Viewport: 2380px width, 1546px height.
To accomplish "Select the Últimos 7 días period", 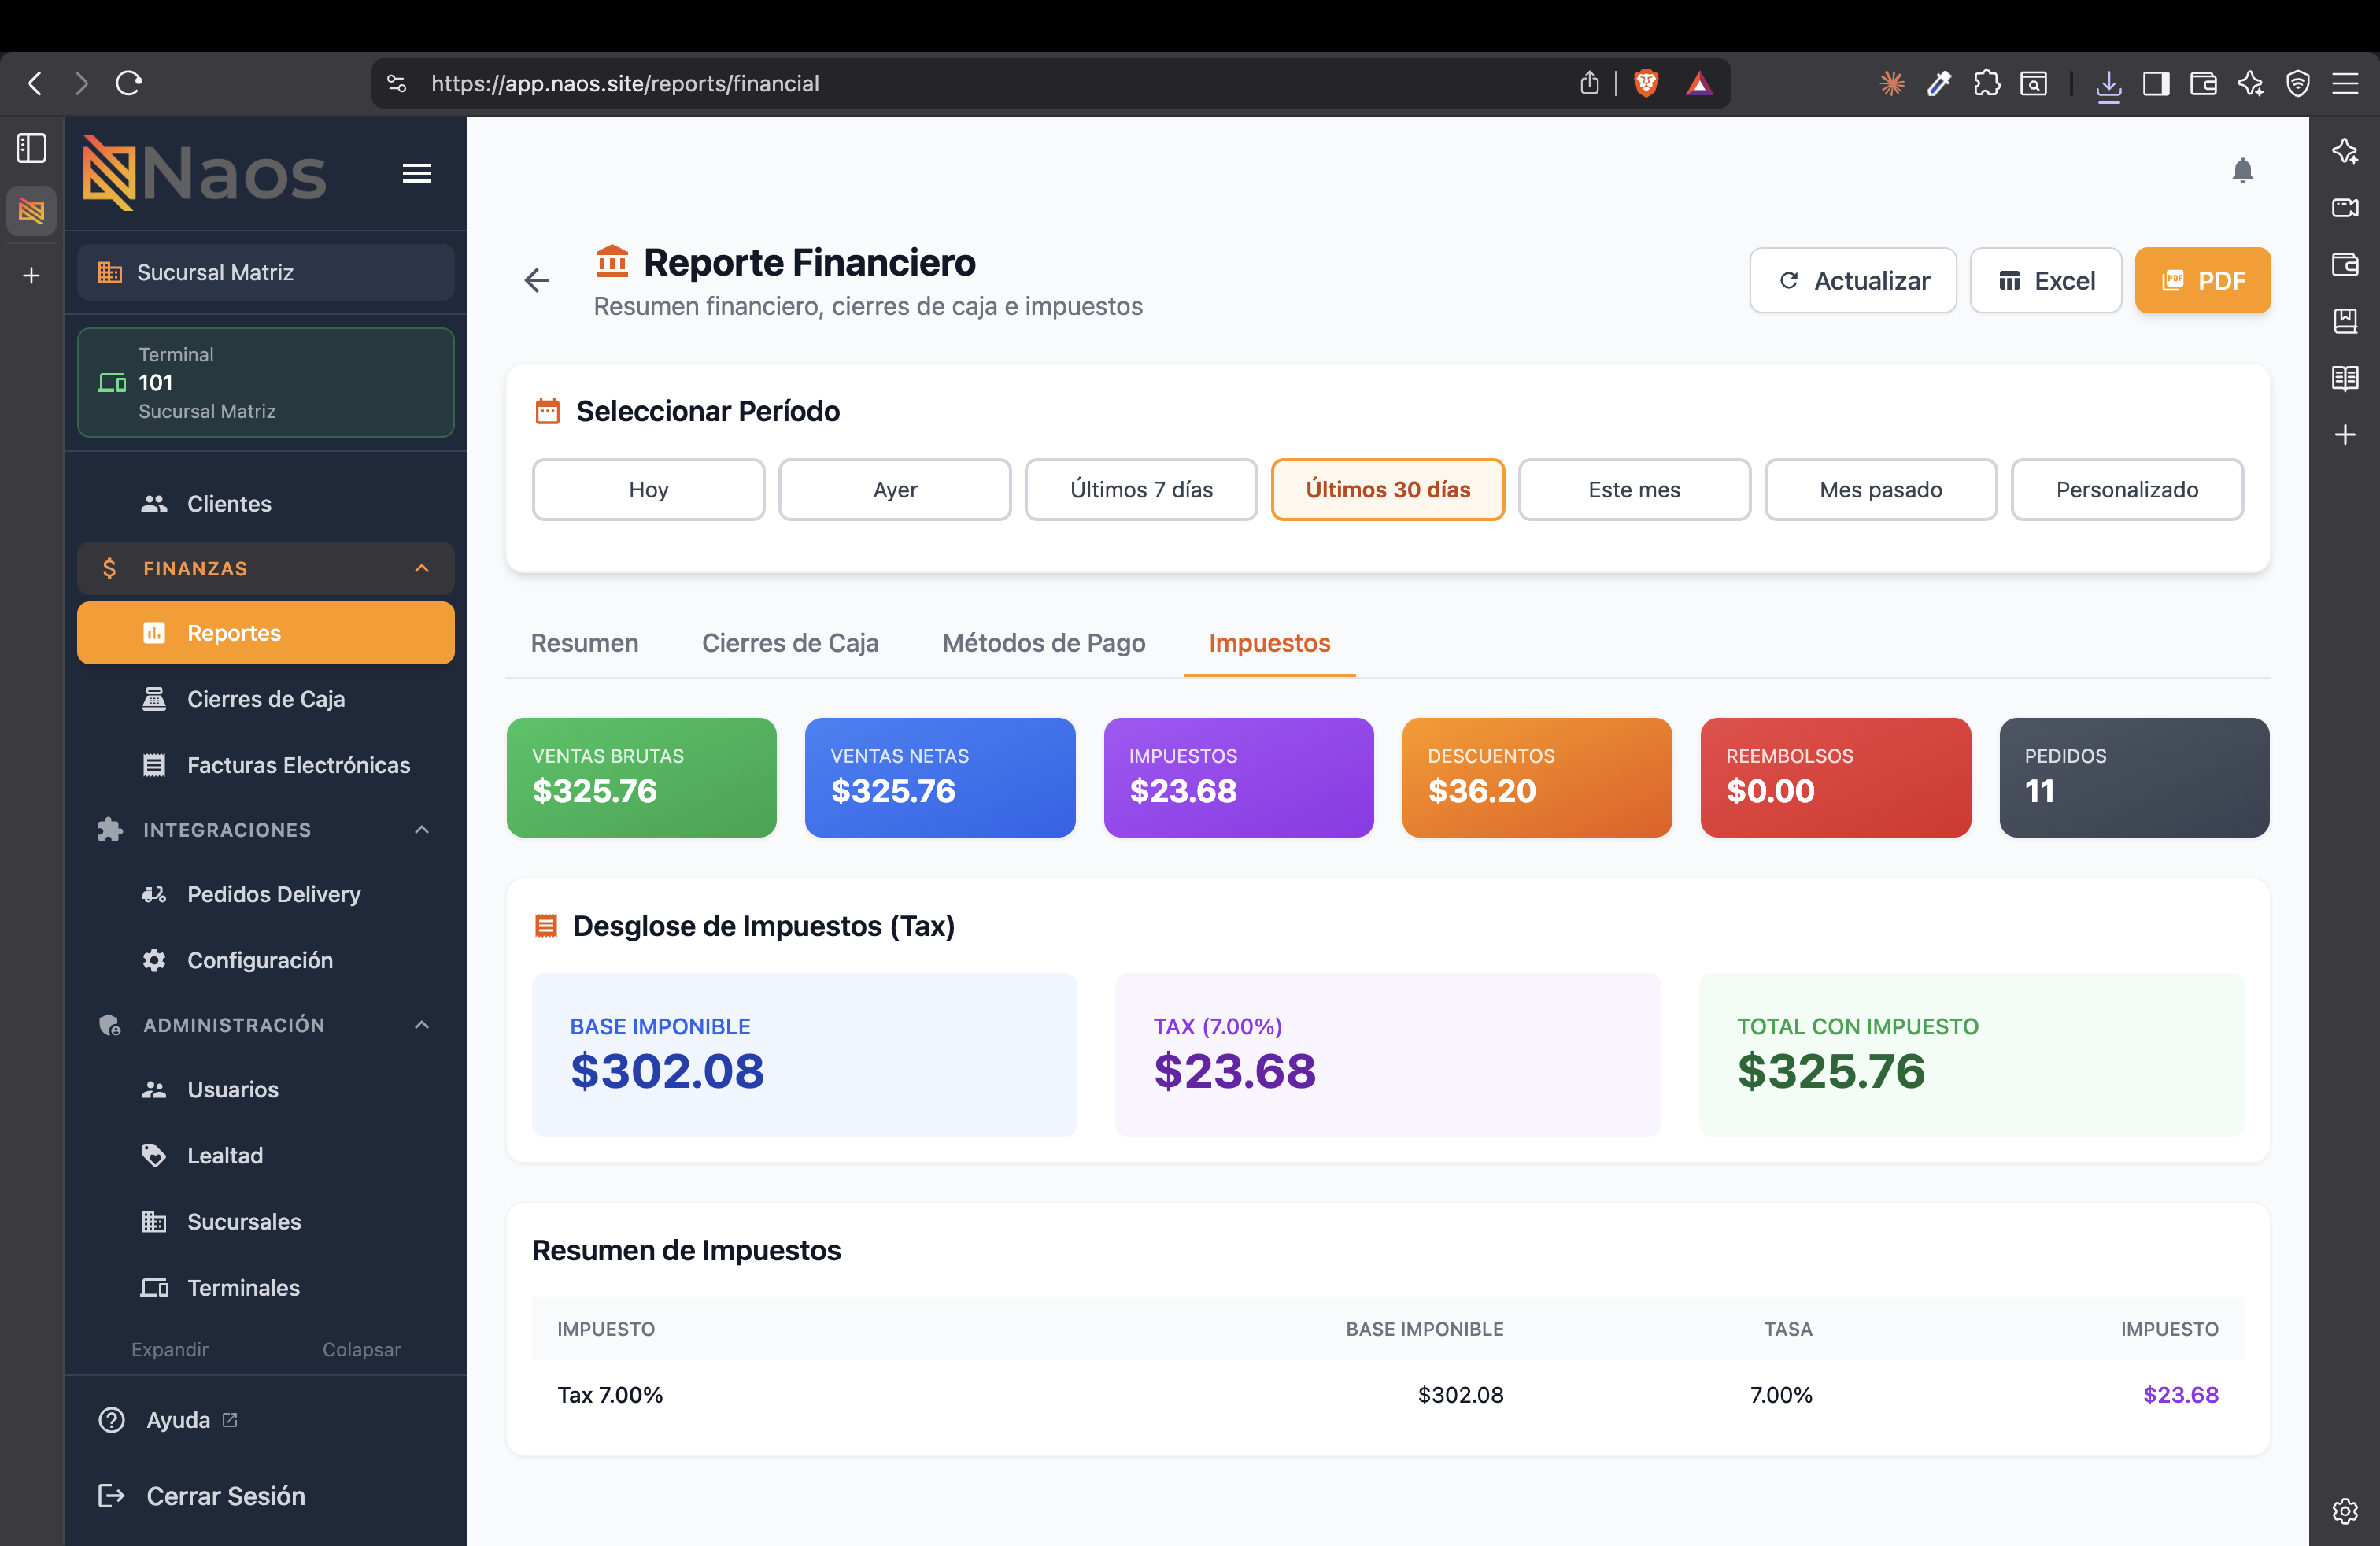I will pos(1141,490).
